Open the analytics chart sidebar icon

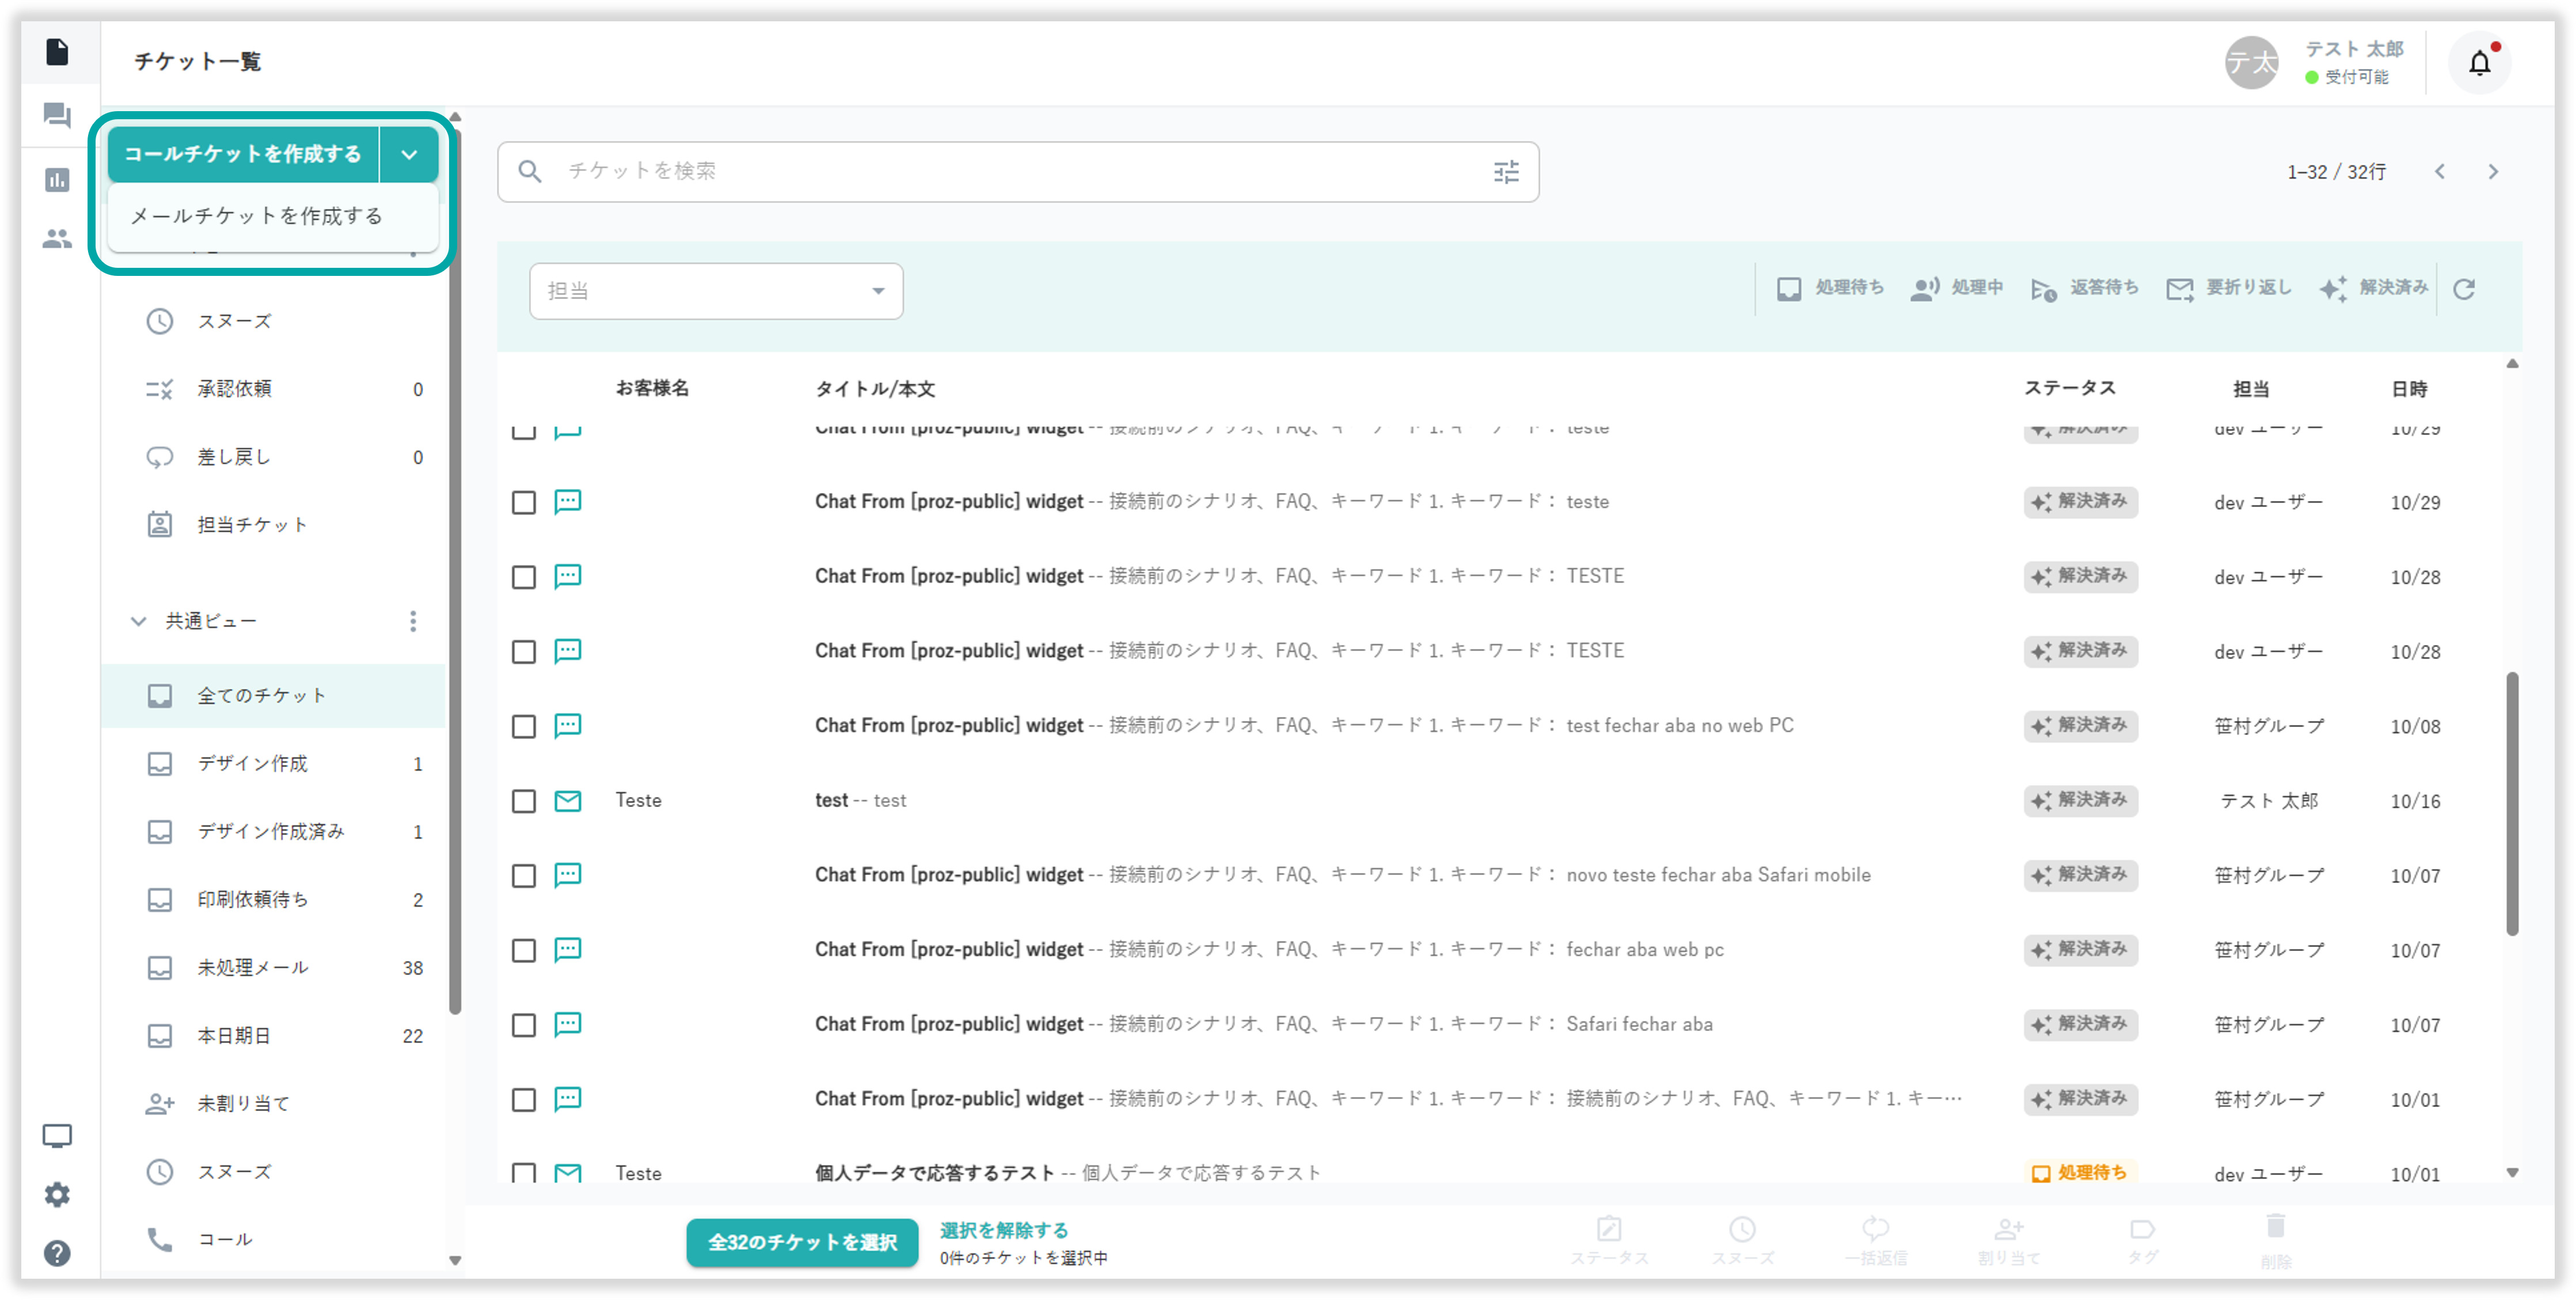(57, 180)
